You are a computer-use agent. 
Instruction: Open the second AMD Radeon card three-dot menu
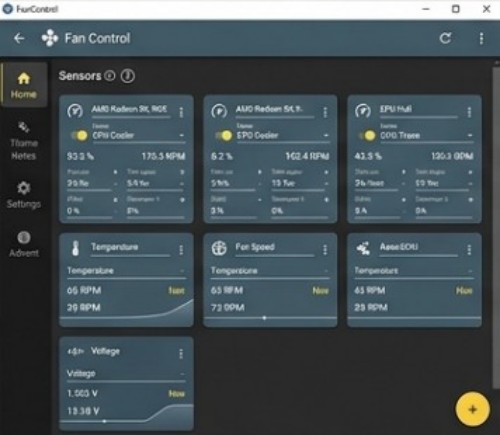click(325, 112)
